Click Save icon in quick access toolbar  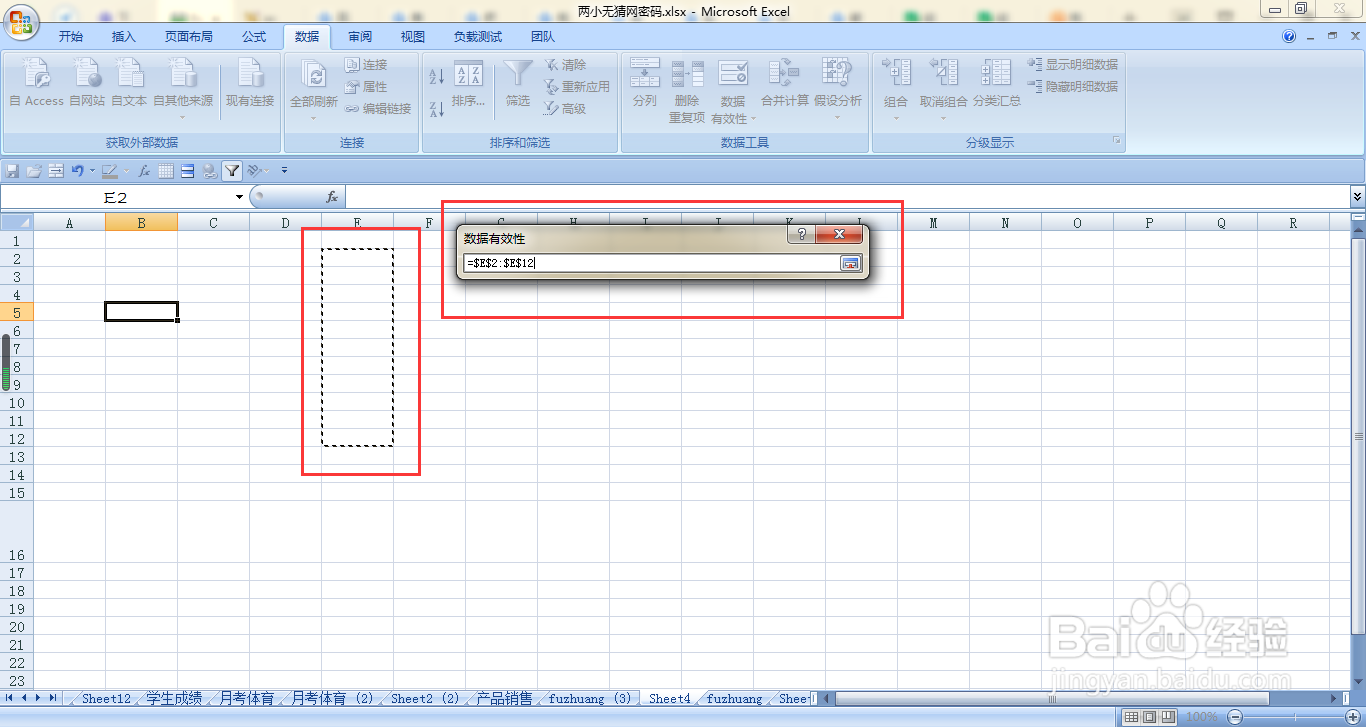pos(13,171)
